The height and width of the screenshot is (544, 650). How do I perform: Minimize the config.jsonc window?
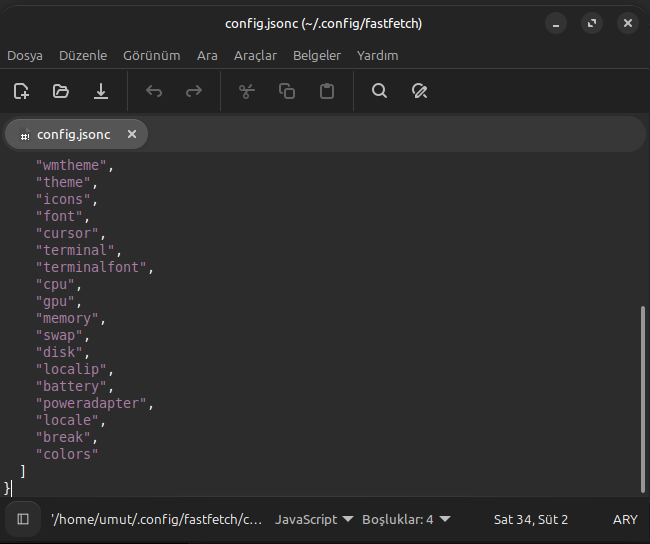[x=556, y=23]
